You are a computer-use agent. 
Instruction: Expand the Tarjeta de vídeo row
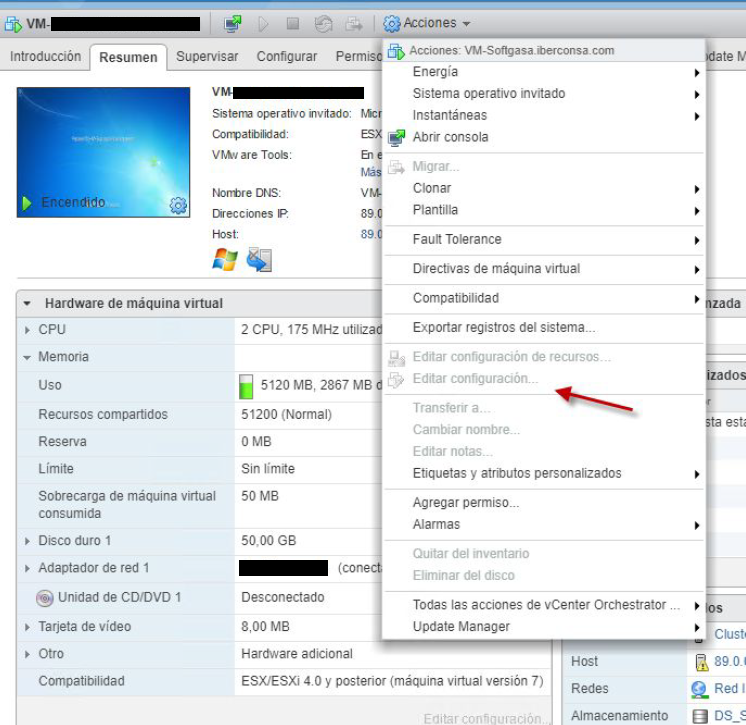(27, 627)
